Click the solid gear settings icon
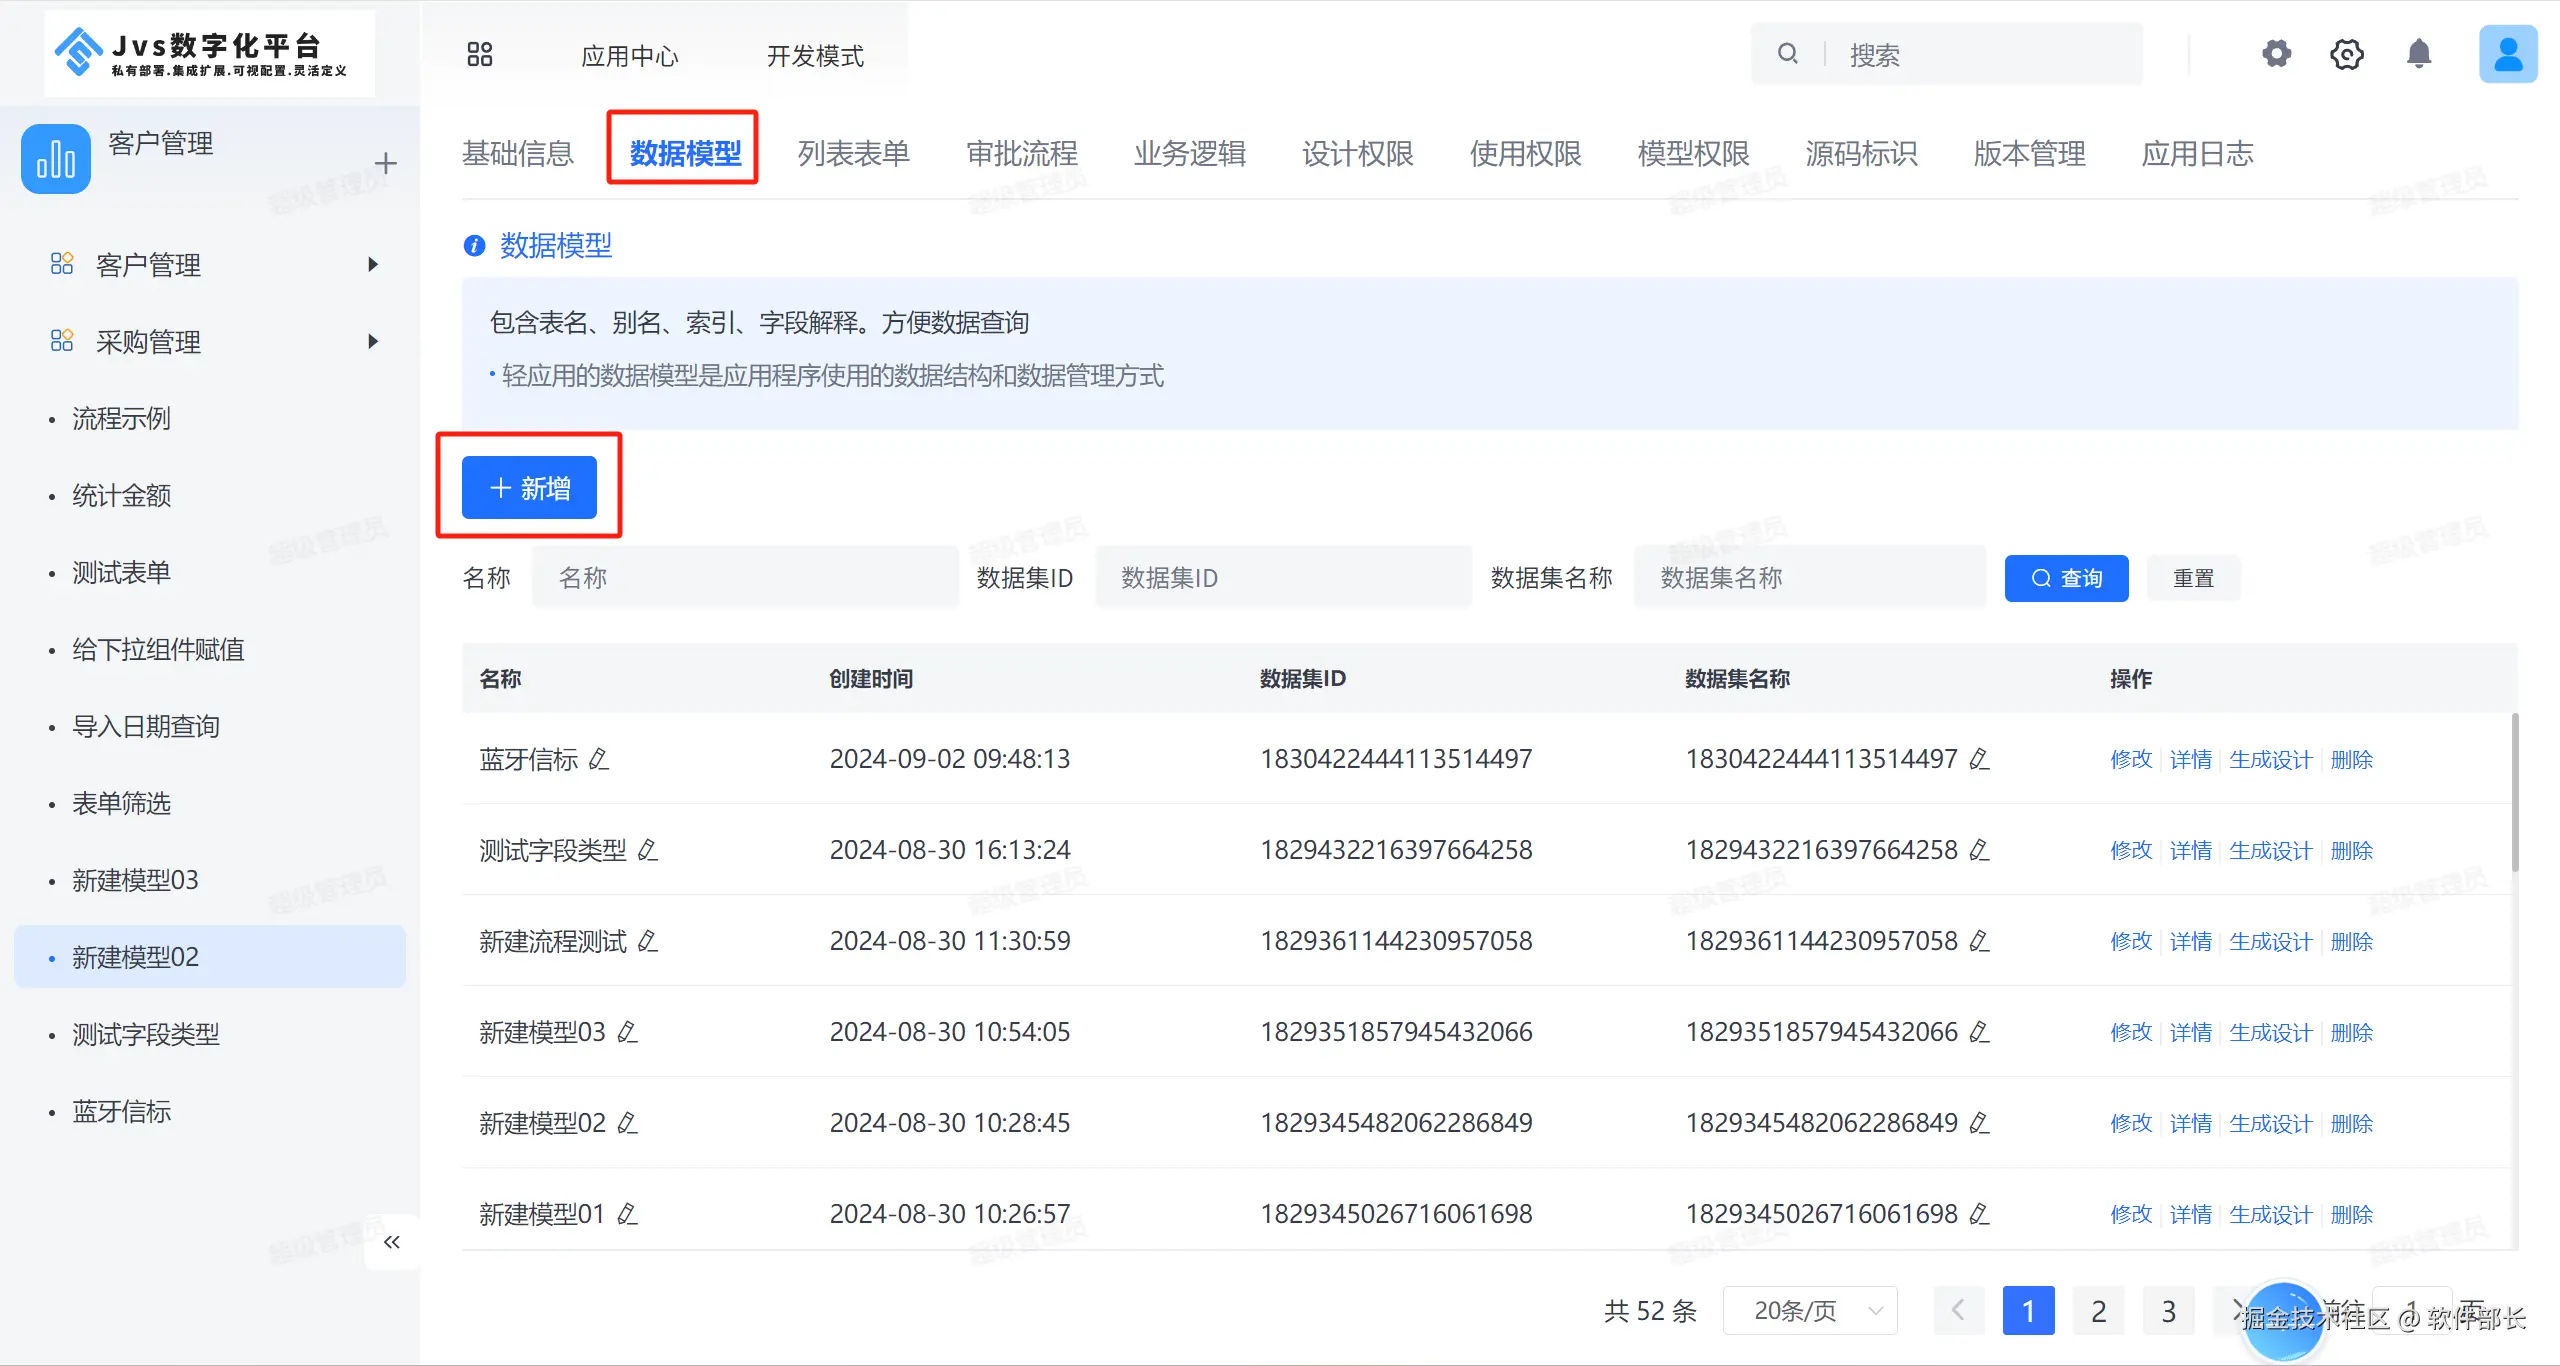This screenshot has height=1366, width=2560. pyautogui.click(x=2277, y=54)
